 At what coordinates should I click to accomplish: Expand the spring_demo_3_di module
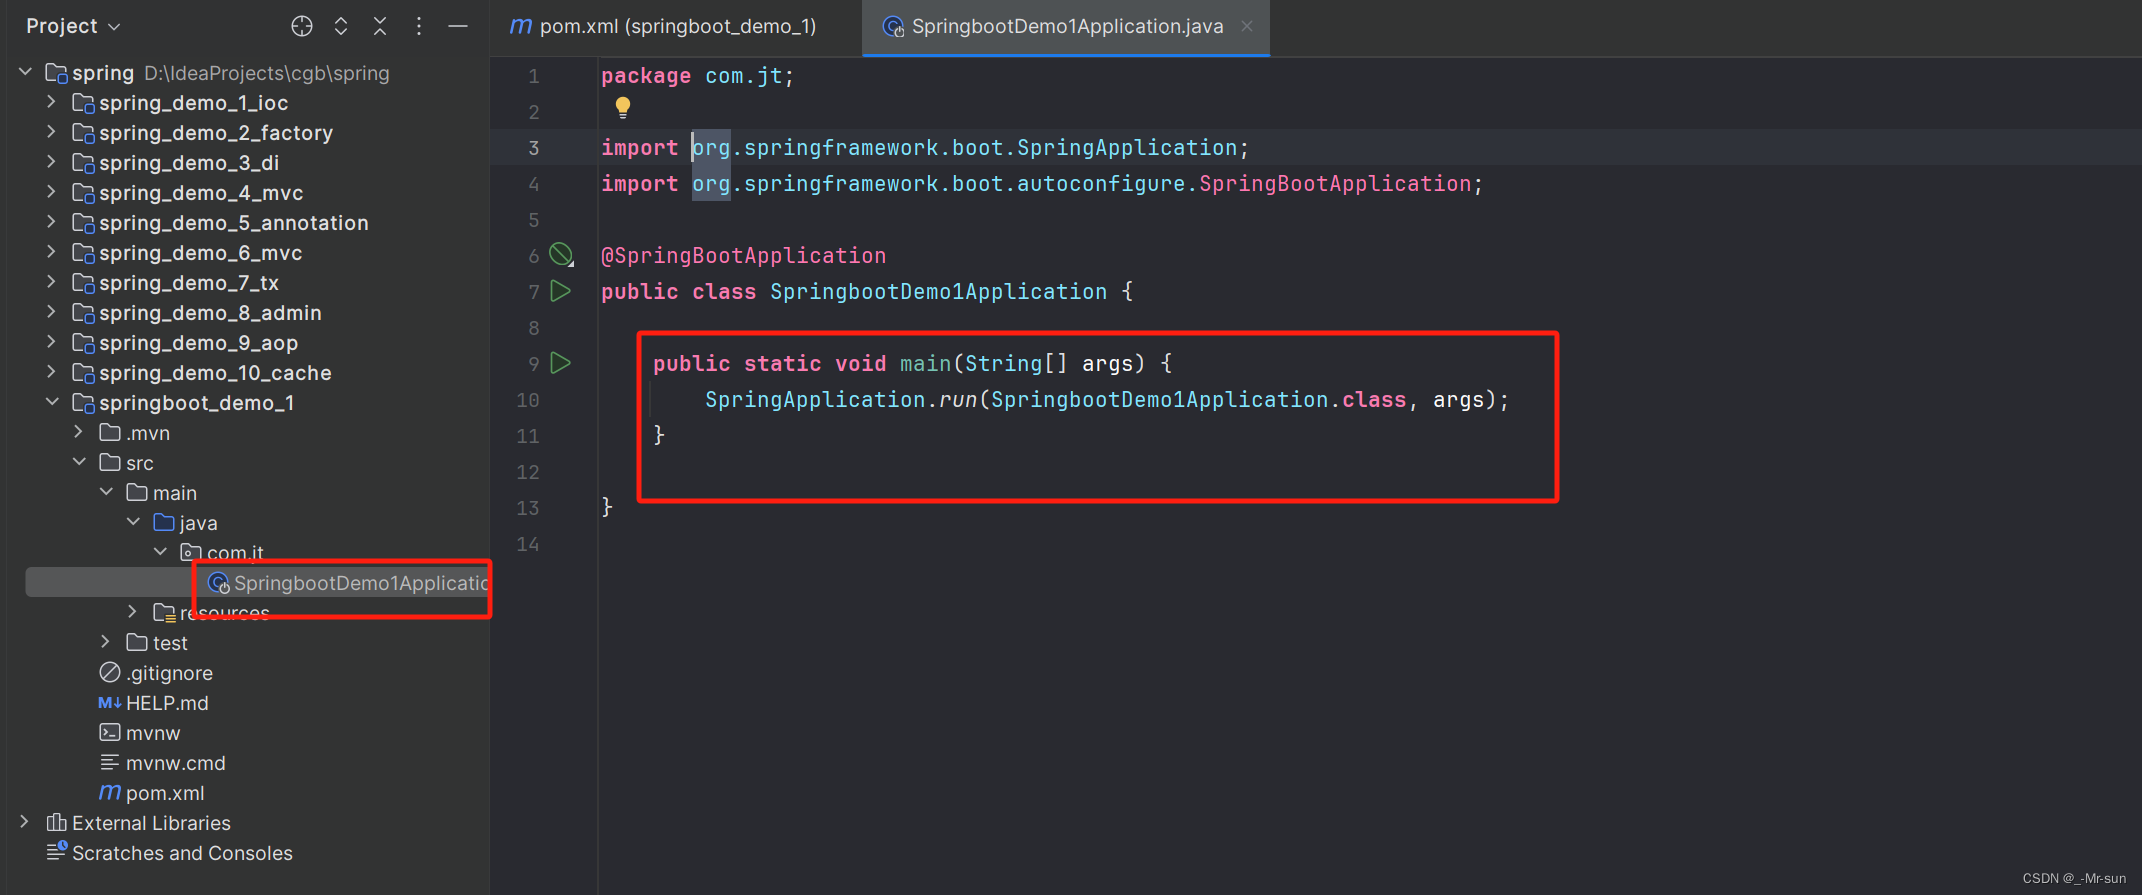pos(51,162)
